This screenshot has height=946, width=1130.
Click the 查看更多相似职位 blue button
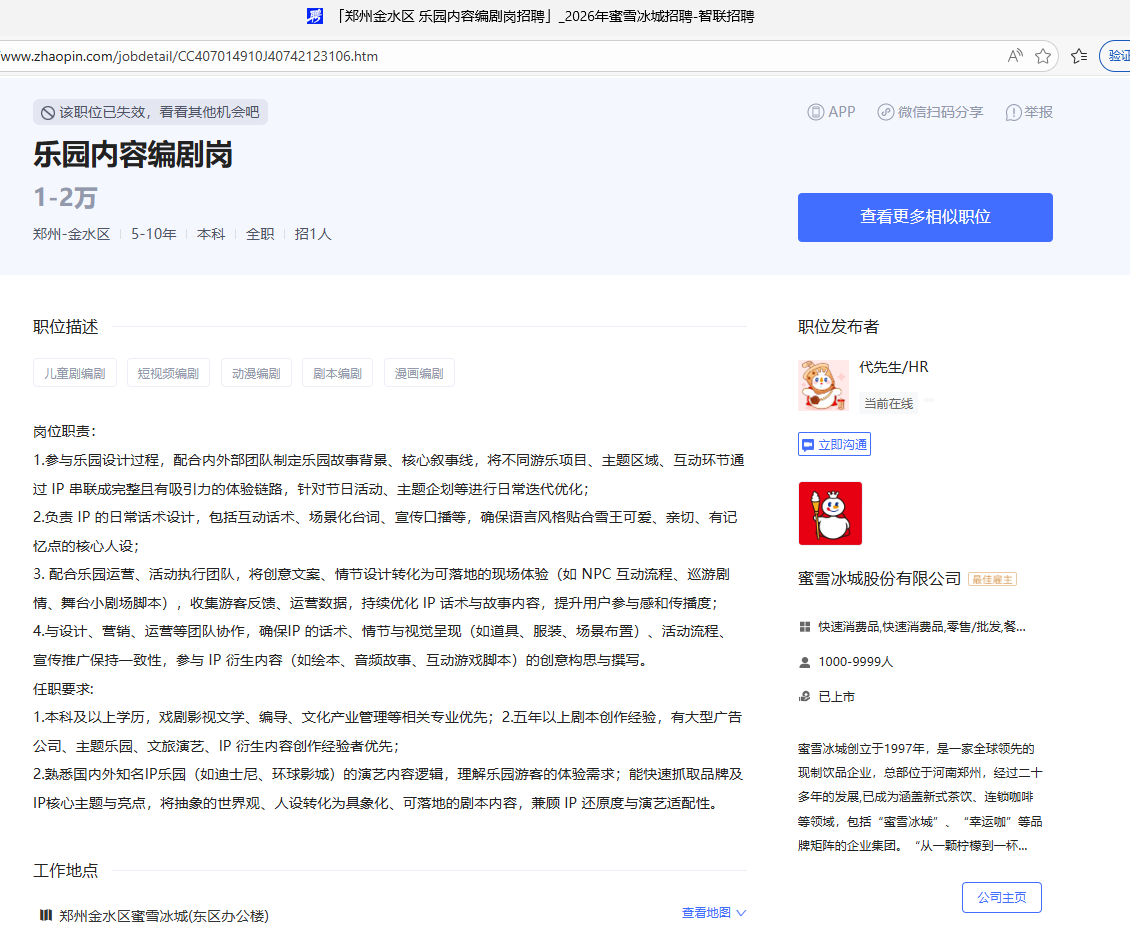point(924,217)
